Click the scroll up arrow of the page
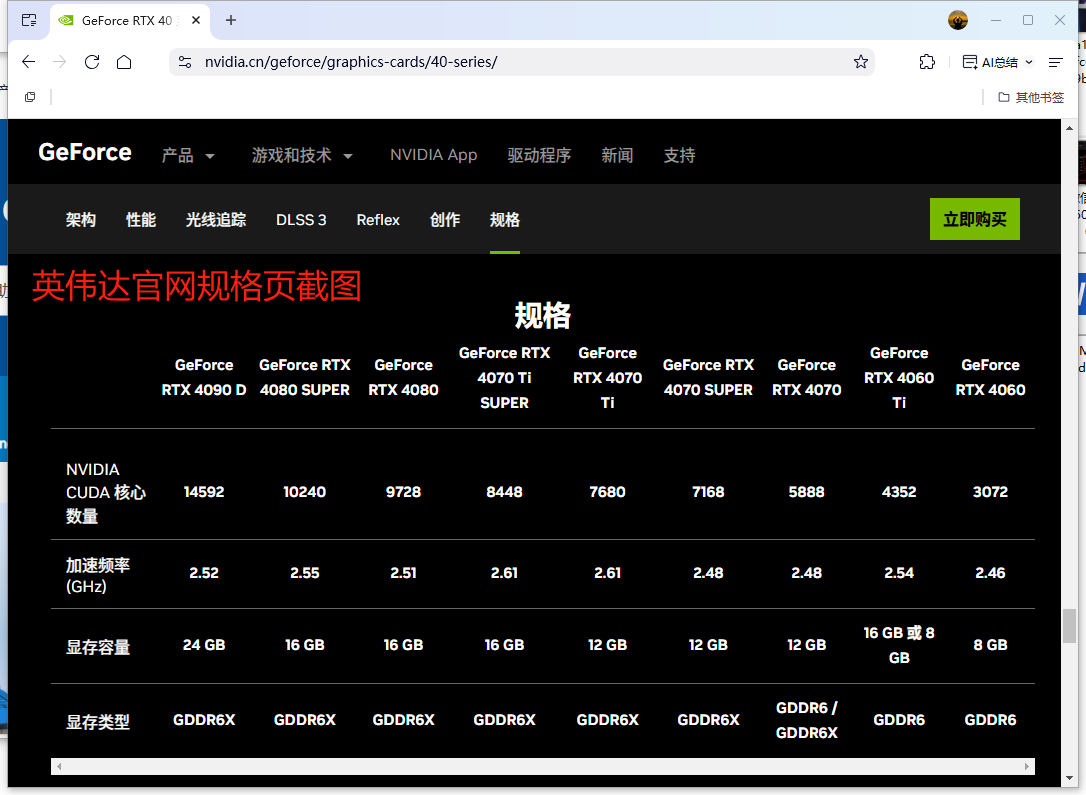Image resolution: width=1086 pixels, height=795 pixels. point(1070,128)
